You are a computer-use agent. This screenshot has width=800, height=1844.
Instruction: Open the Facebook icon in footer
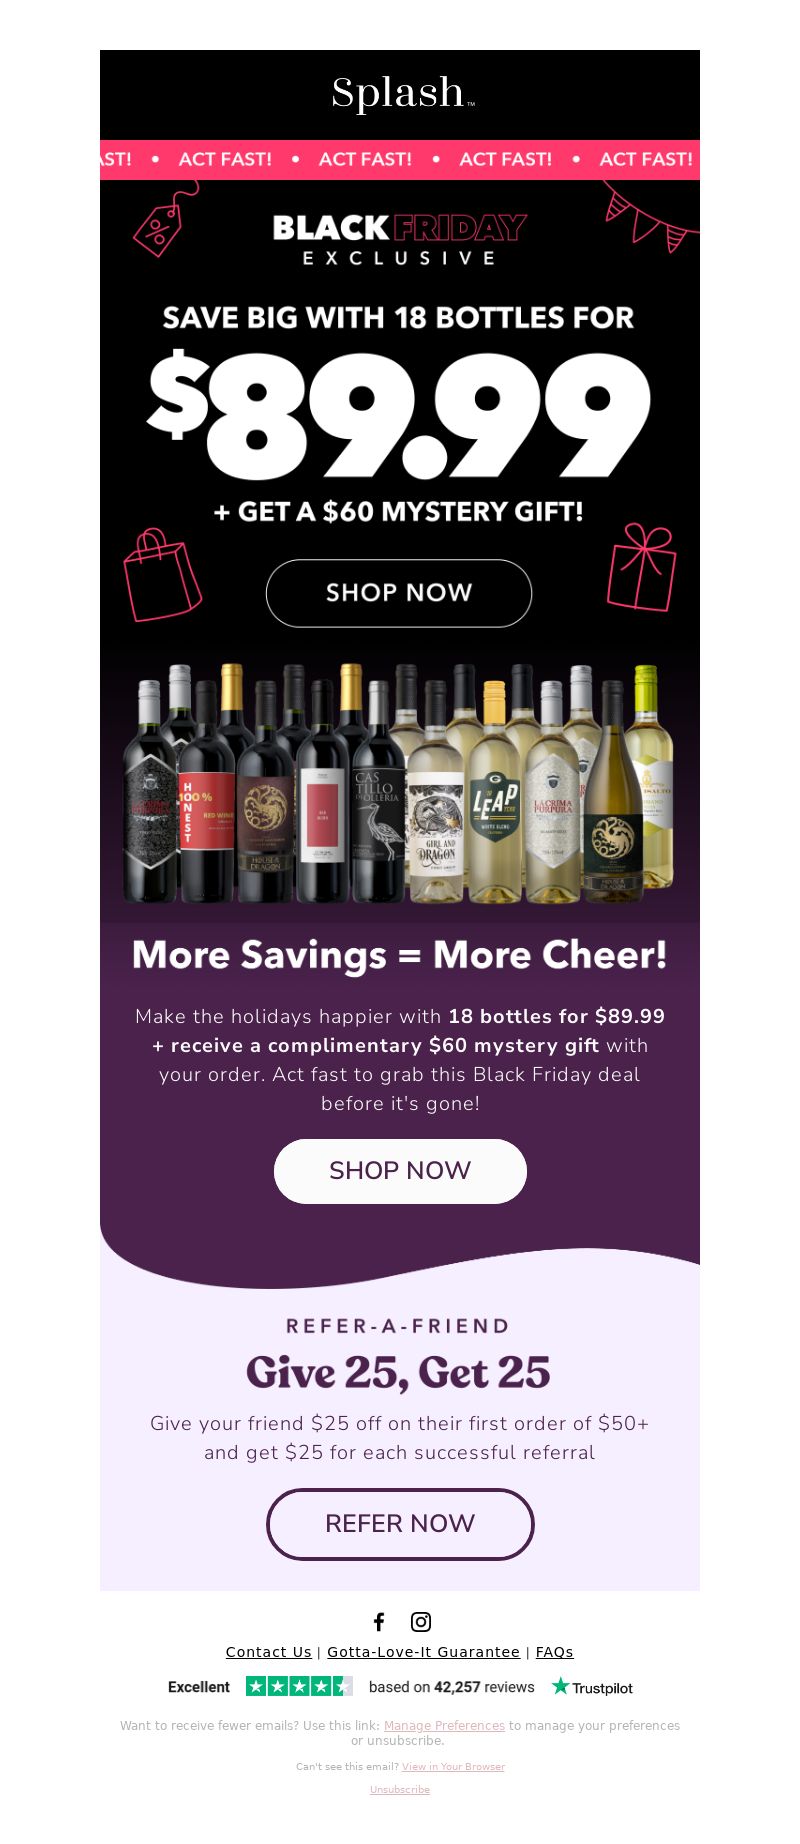point(379,1621)
